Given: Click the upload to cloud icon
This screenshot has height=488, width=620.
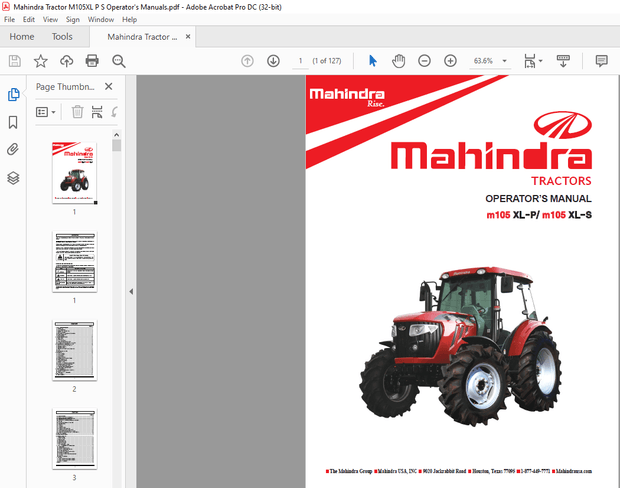Looking at the screenshot, I should click(x=66, y=61).
